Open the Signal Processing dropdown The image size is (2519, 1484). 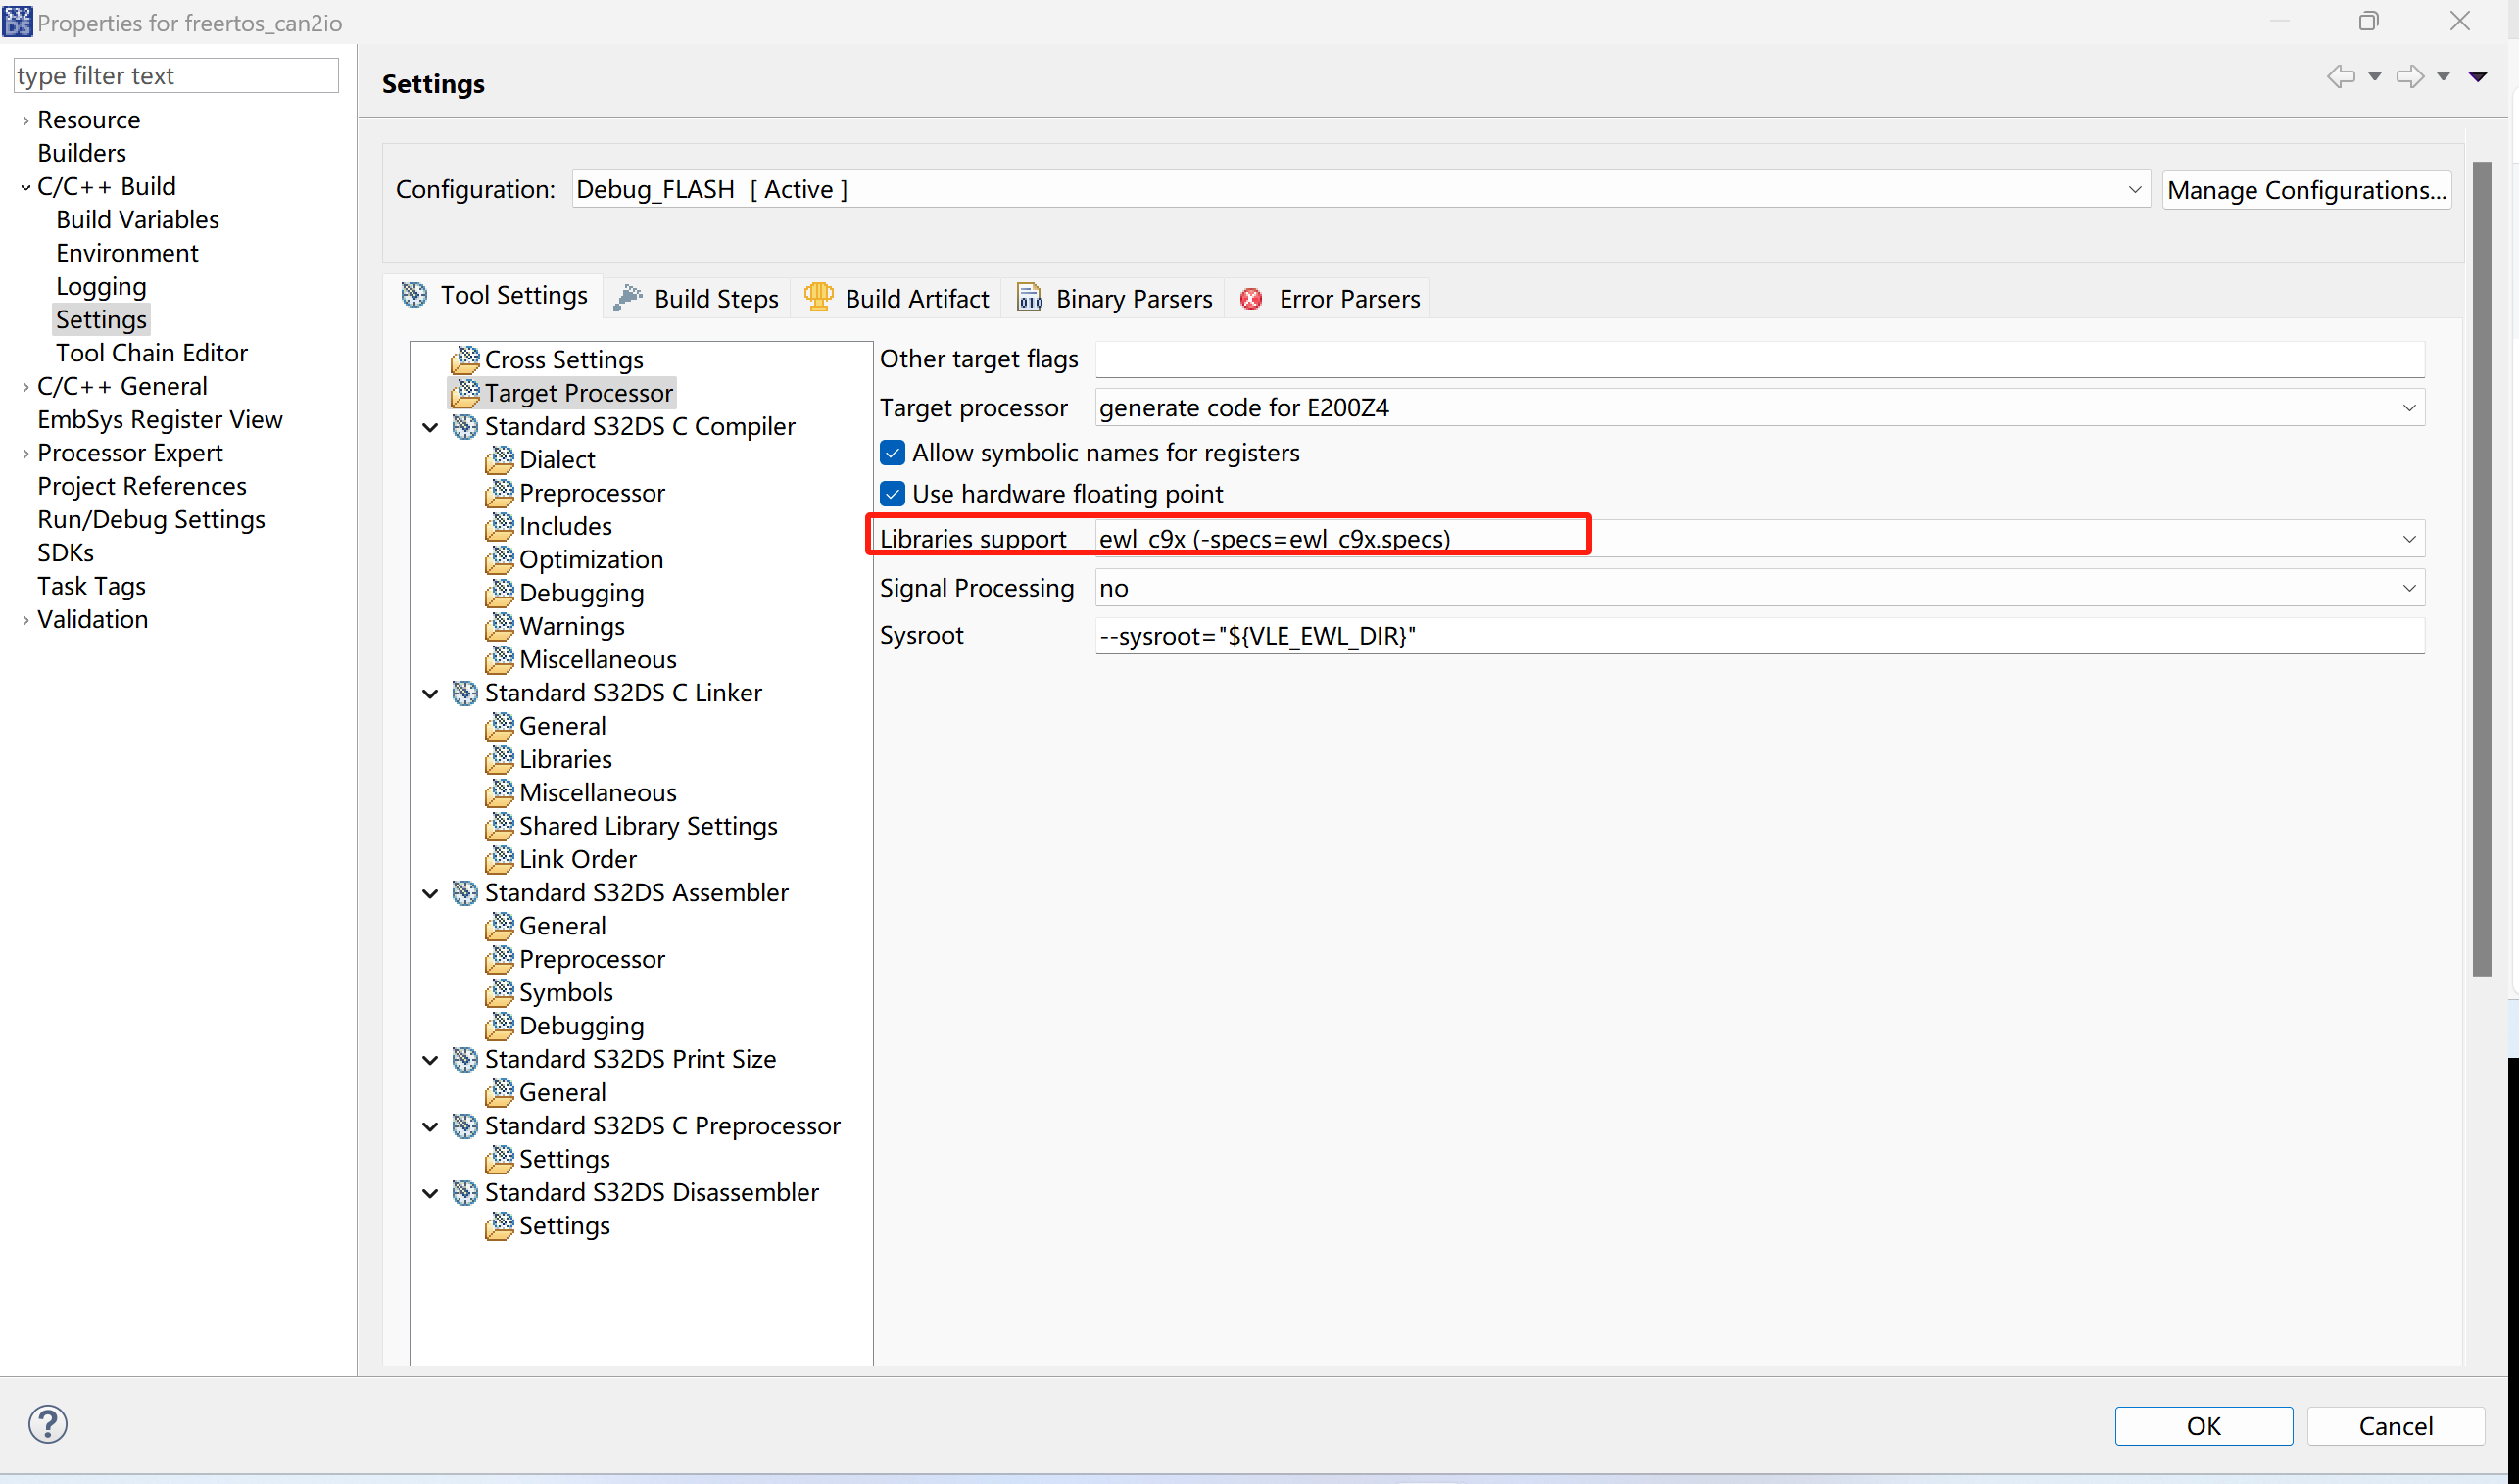(x=1760, y=588)
